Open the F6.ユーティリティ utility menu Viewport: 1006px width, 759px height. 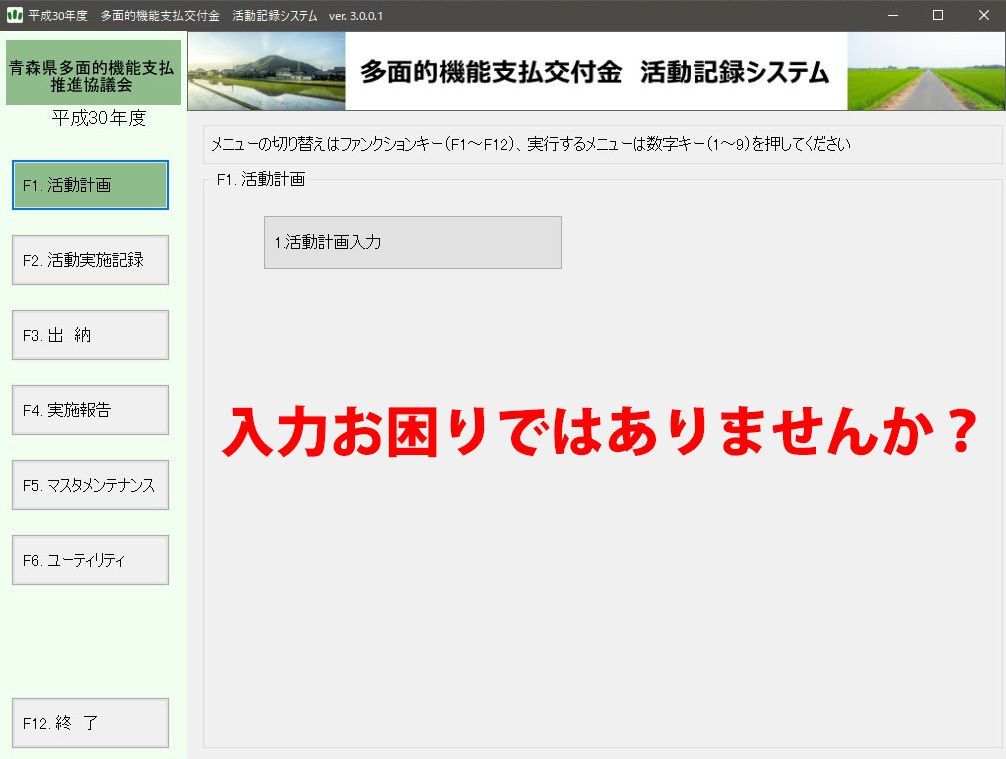click(89, 559)
